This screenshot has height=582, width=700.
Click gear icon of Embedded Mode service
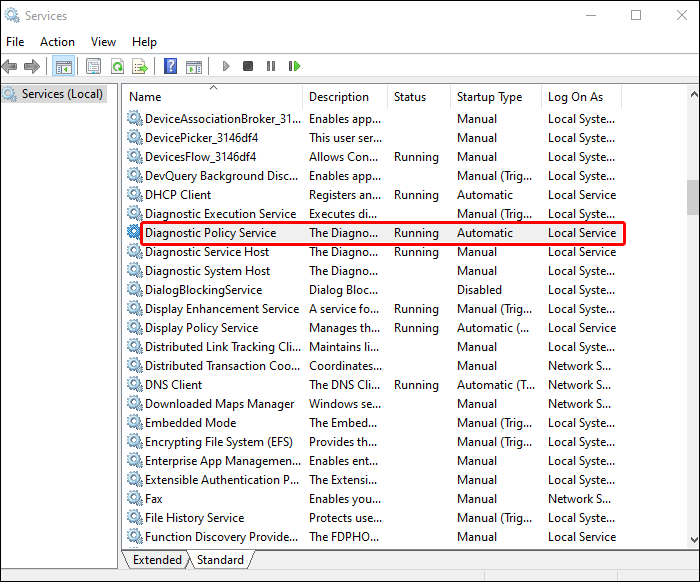click(134, 422)
